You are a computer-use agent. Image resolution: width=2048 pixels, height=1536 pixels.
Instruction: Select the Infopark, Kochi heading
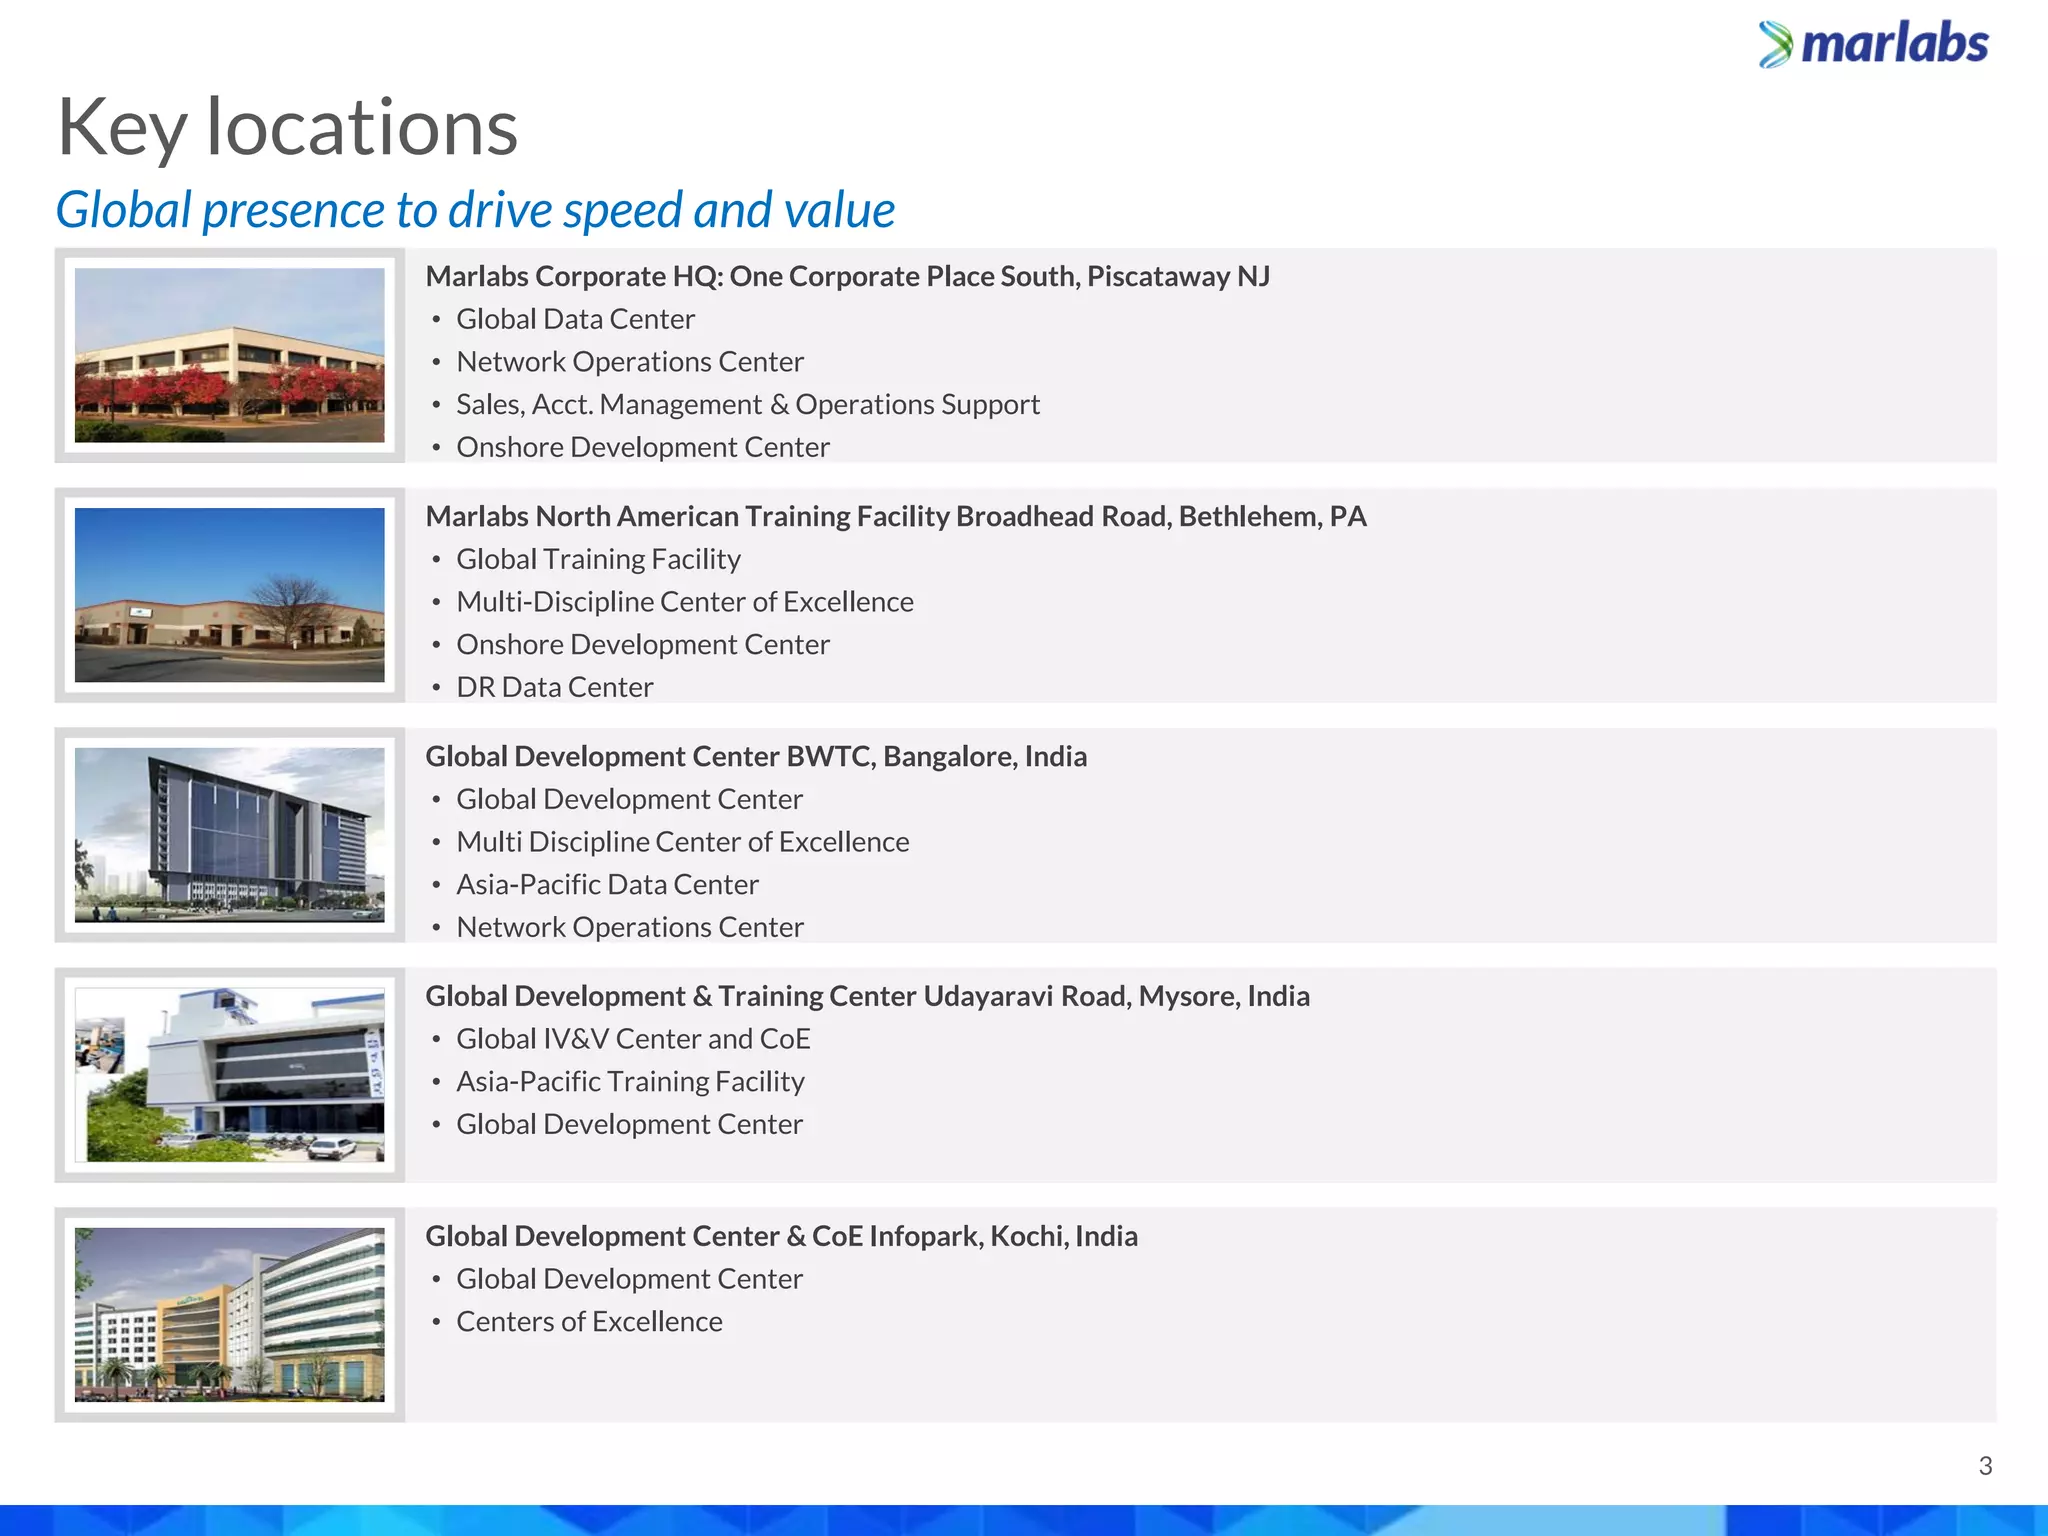781,1236
